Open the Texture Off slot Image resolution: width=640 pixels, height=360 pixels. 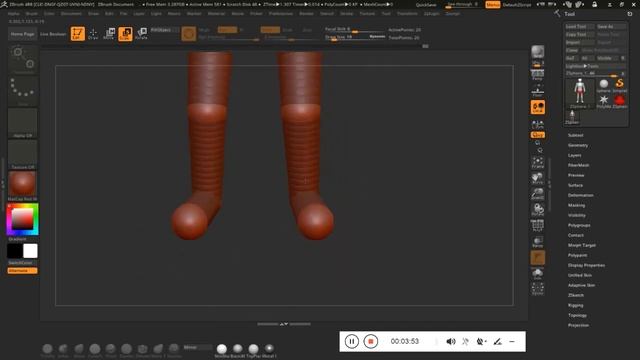(22, 155)
